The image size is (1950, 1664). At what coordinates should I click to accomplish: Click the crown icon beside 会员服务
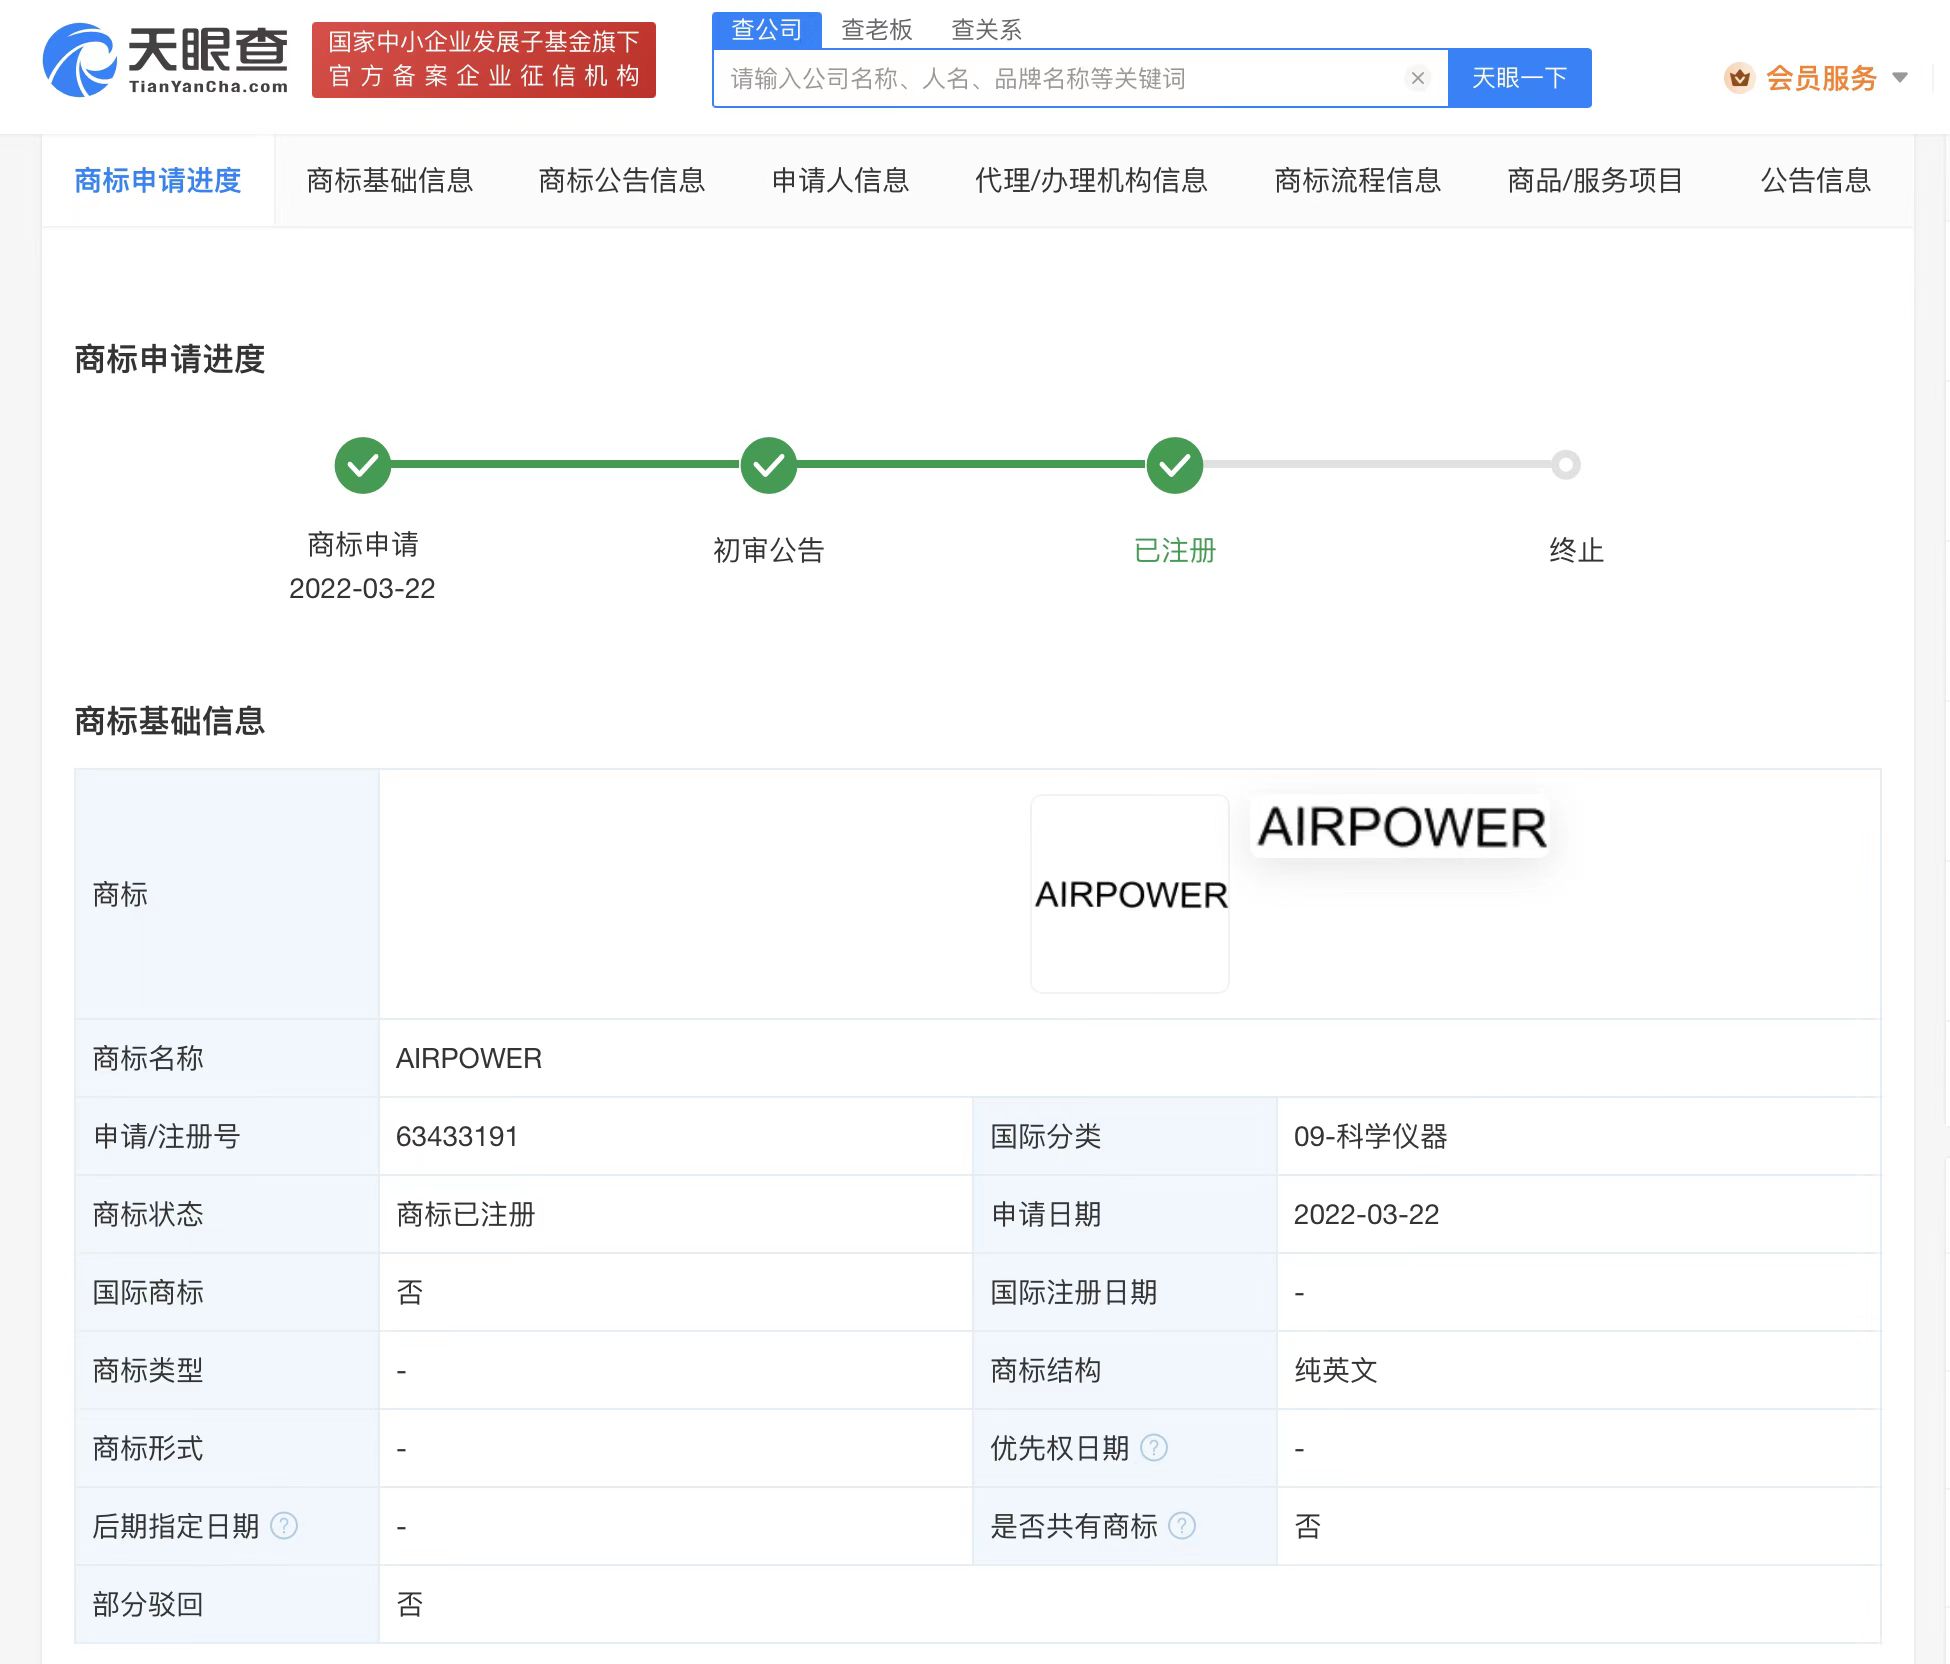click(x=1740, y=77)
